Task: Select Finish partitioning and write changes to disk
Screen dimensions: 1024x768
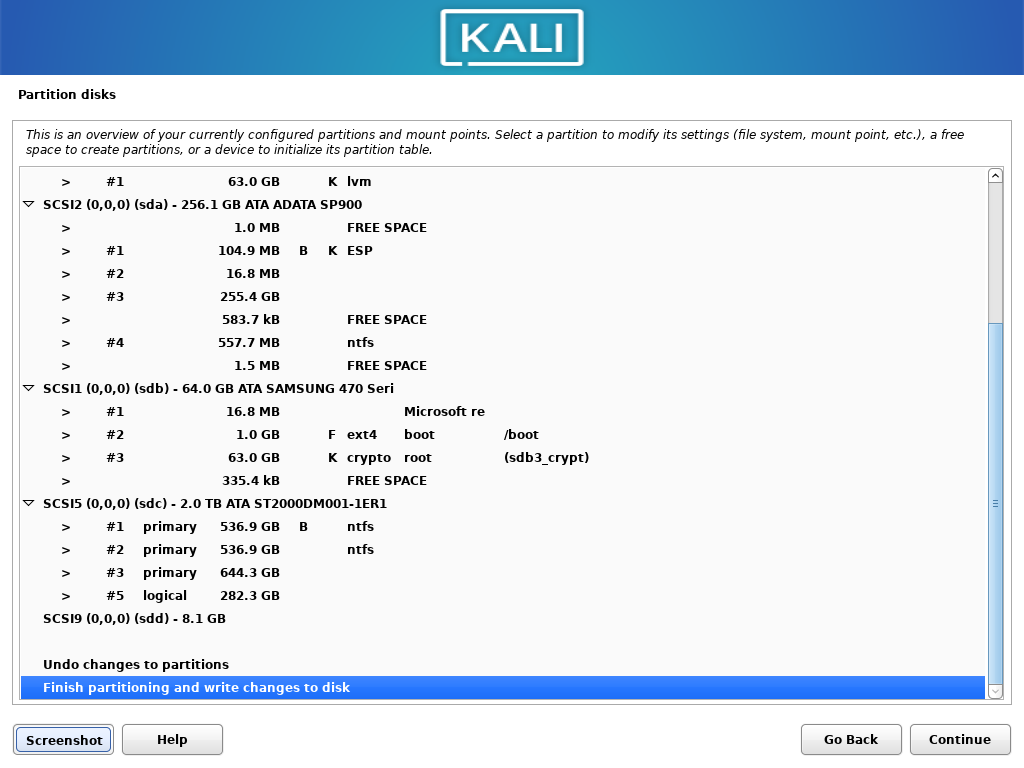Action: 503,687
